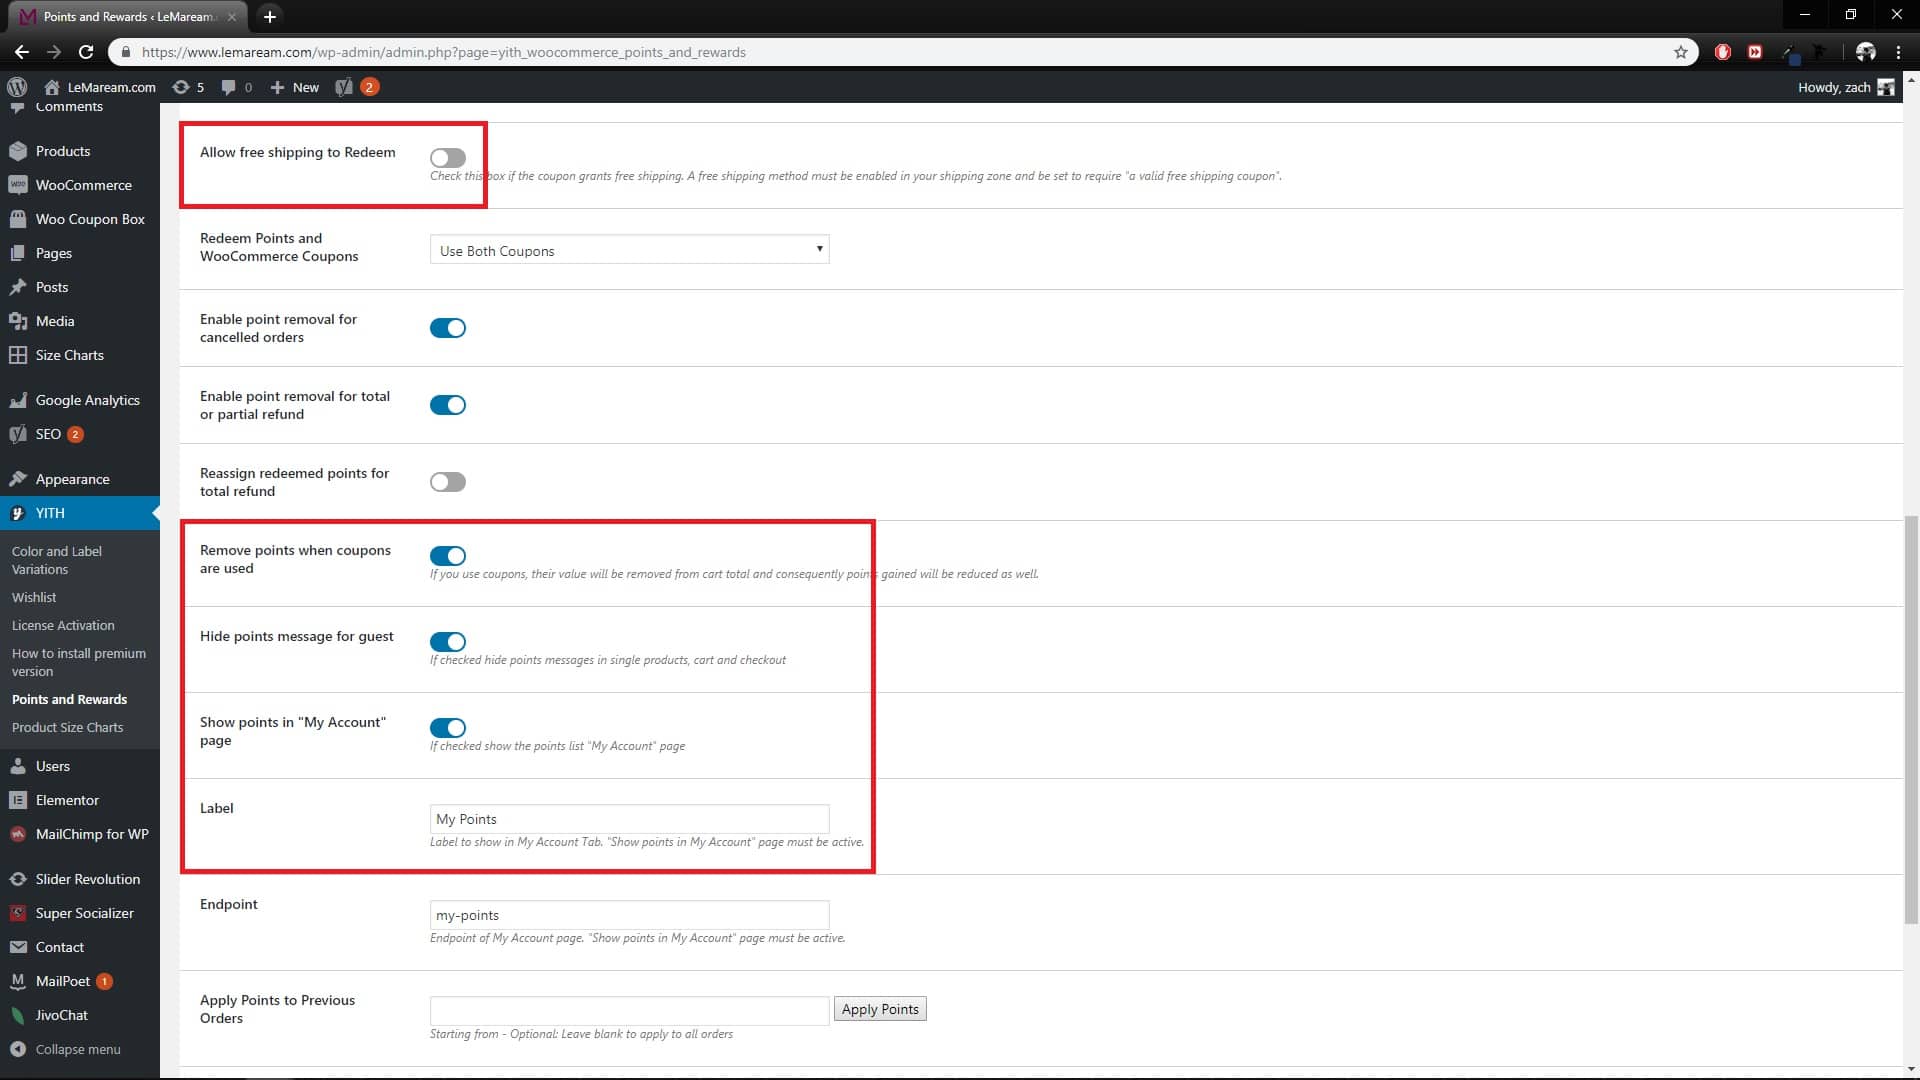
Task: Click the browser address bar URL
Action: click(x=443, y=52)
